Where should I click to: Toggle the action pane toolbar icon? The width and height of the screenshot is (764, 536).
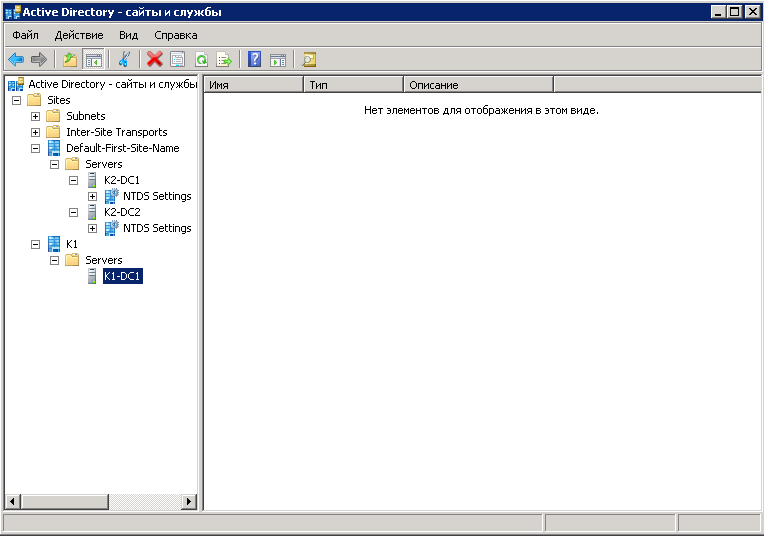[x=278, y=59]
